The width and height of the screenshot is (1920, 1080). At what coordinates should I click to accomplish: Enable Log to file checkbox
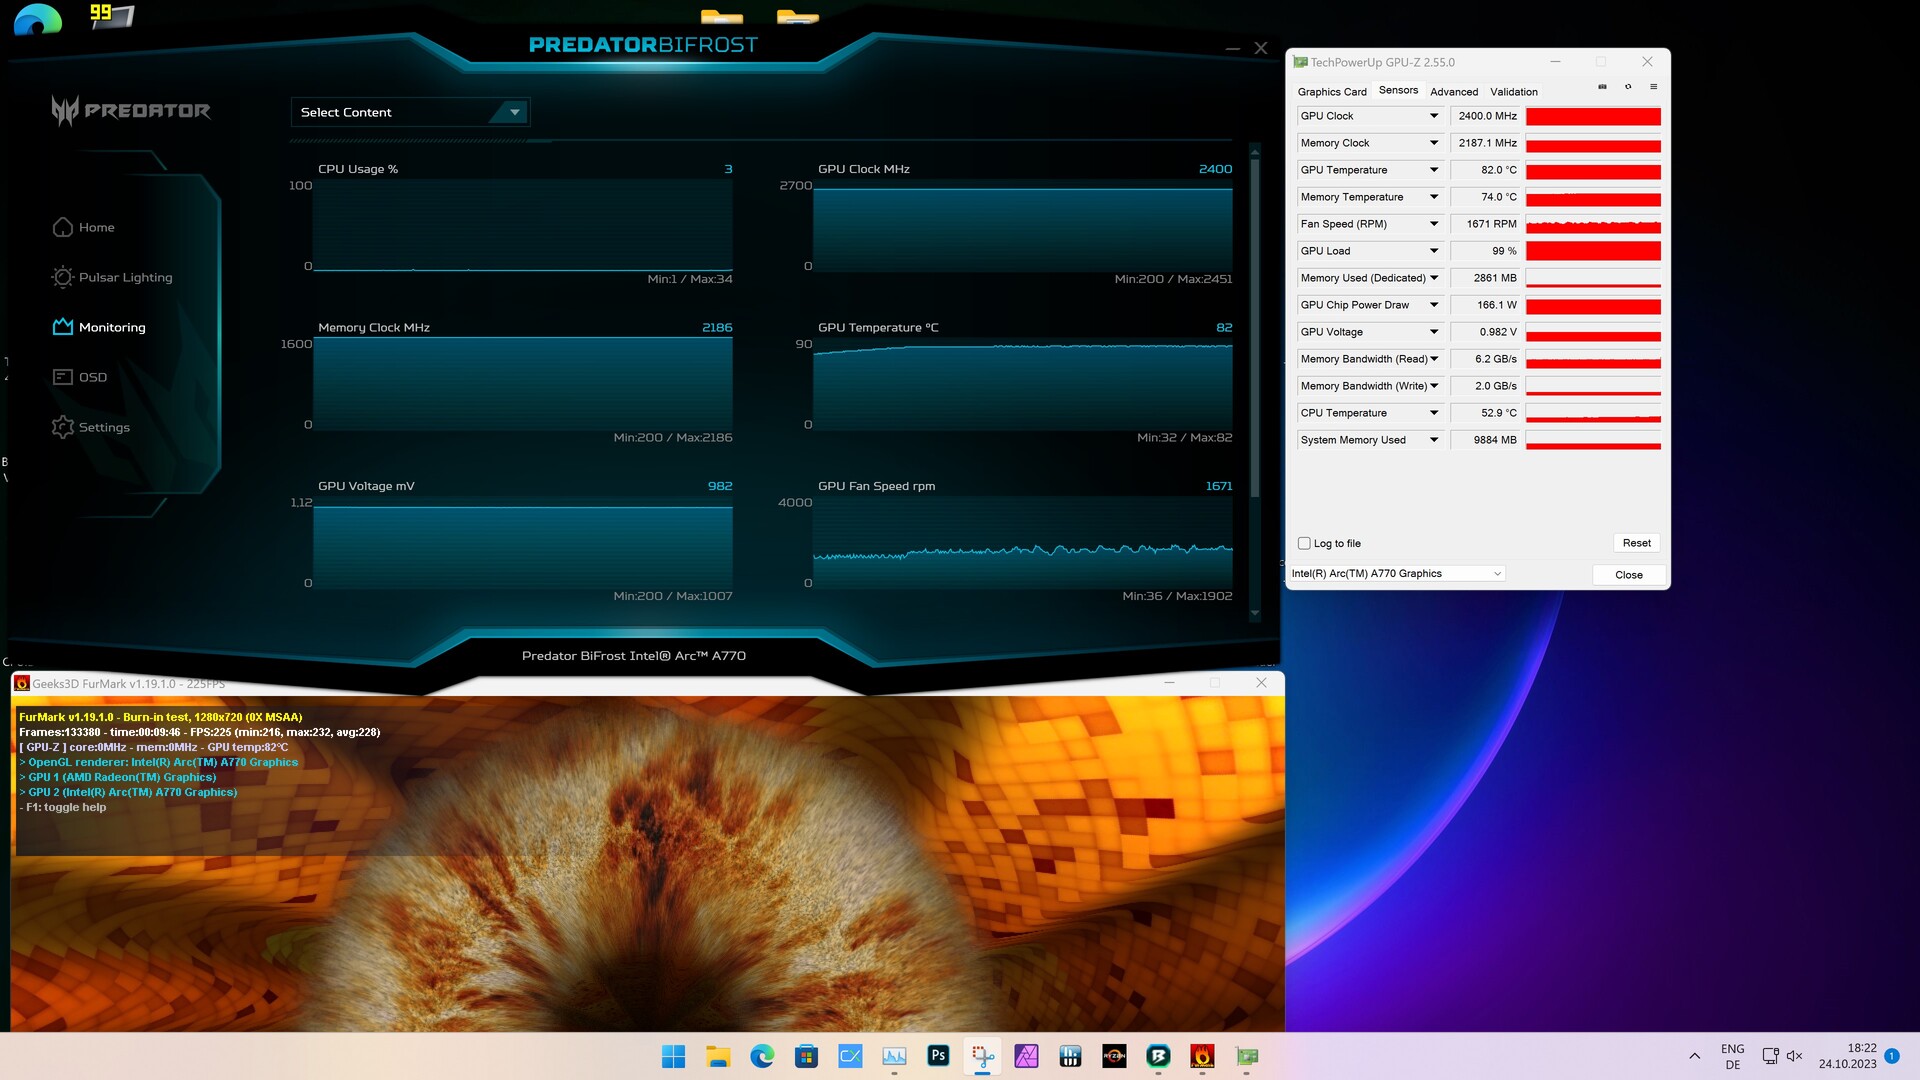point(1304,543)
